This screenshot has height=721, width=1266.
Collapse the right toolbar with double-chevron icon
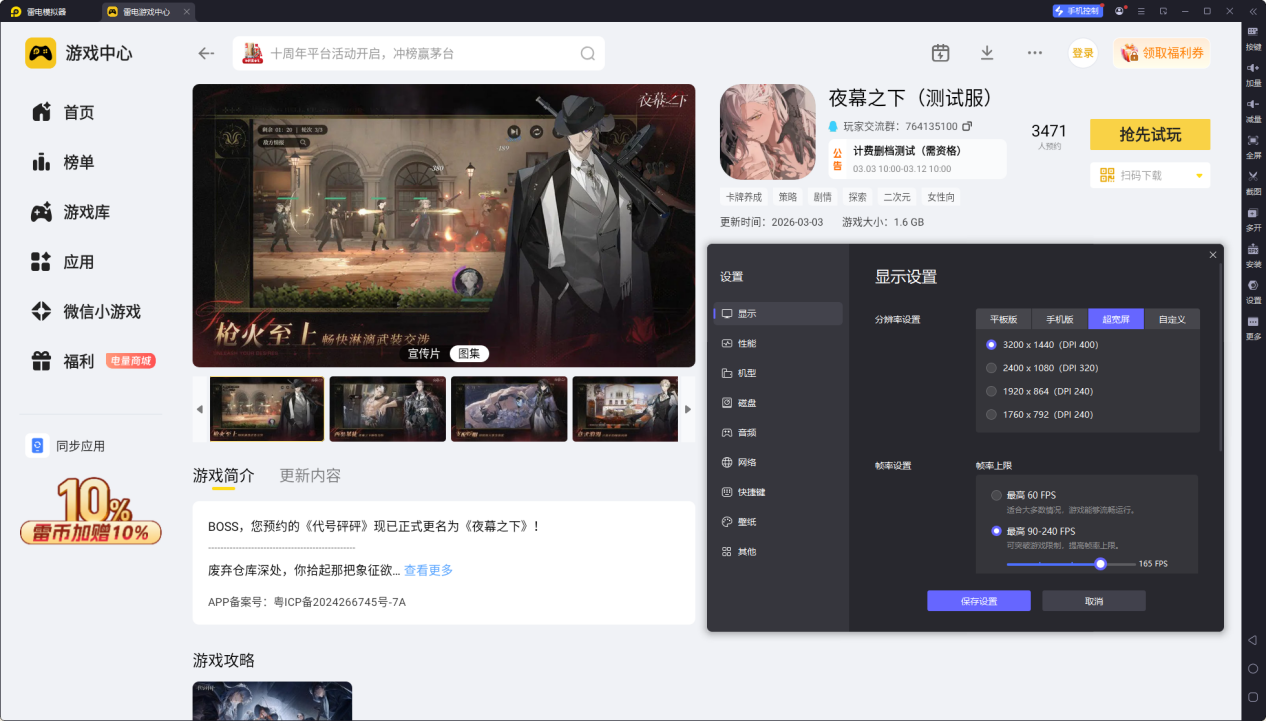[1253, 10]
